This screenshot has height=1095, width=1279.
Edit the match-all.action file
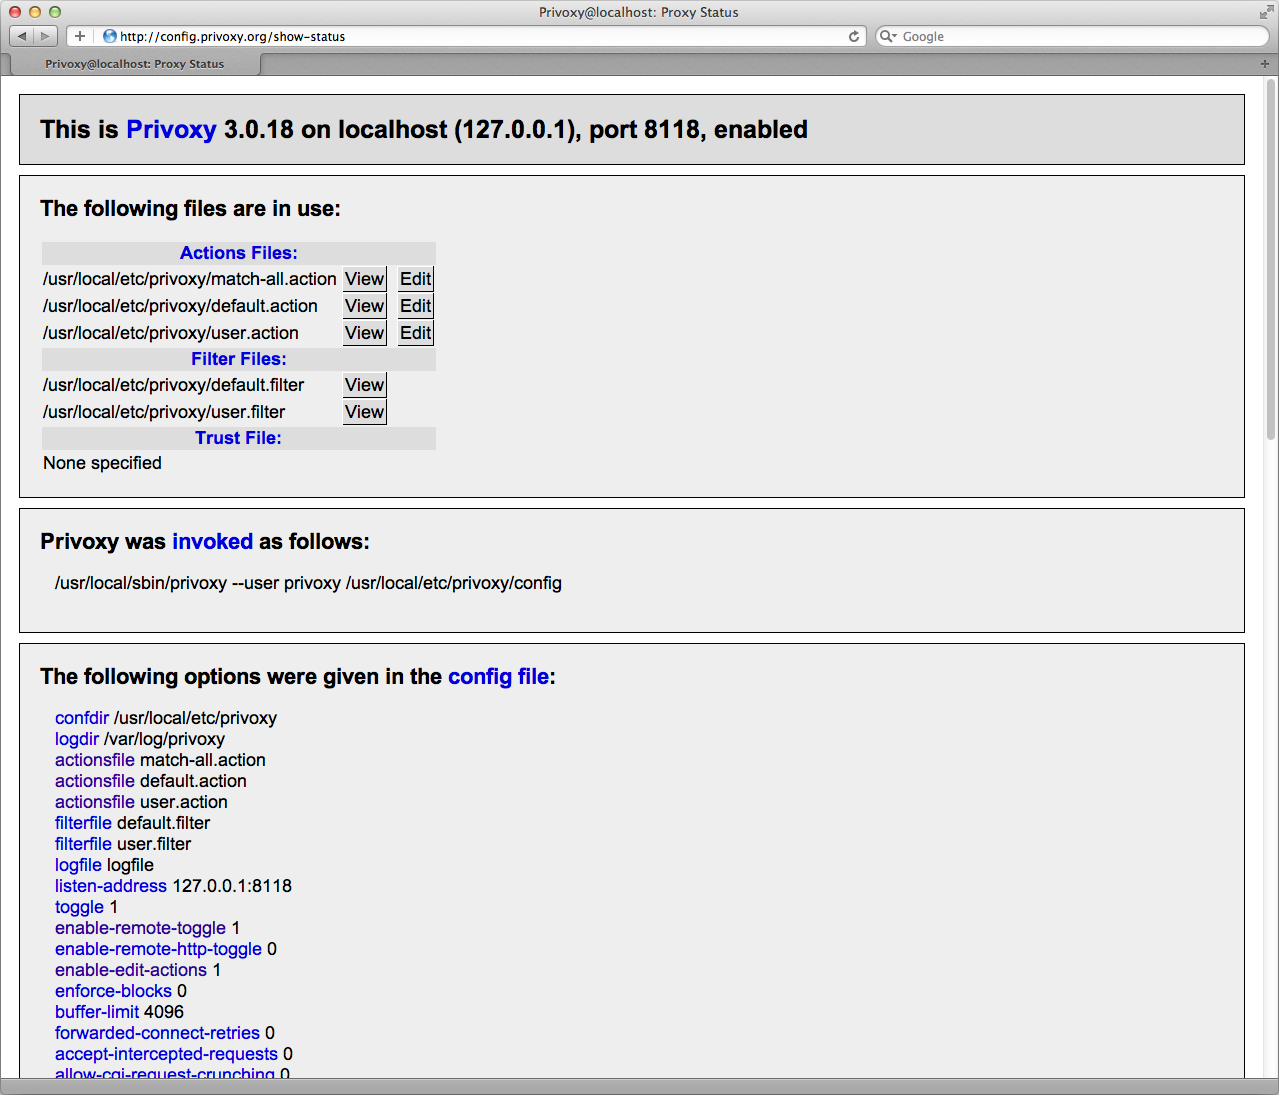(x=416, y=279)
